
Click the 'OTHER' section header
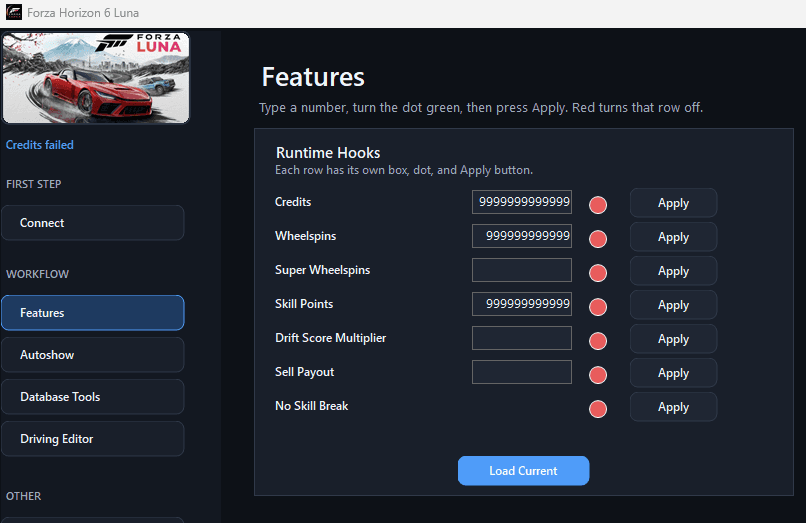pyautogui.click(x=23, y=496)
